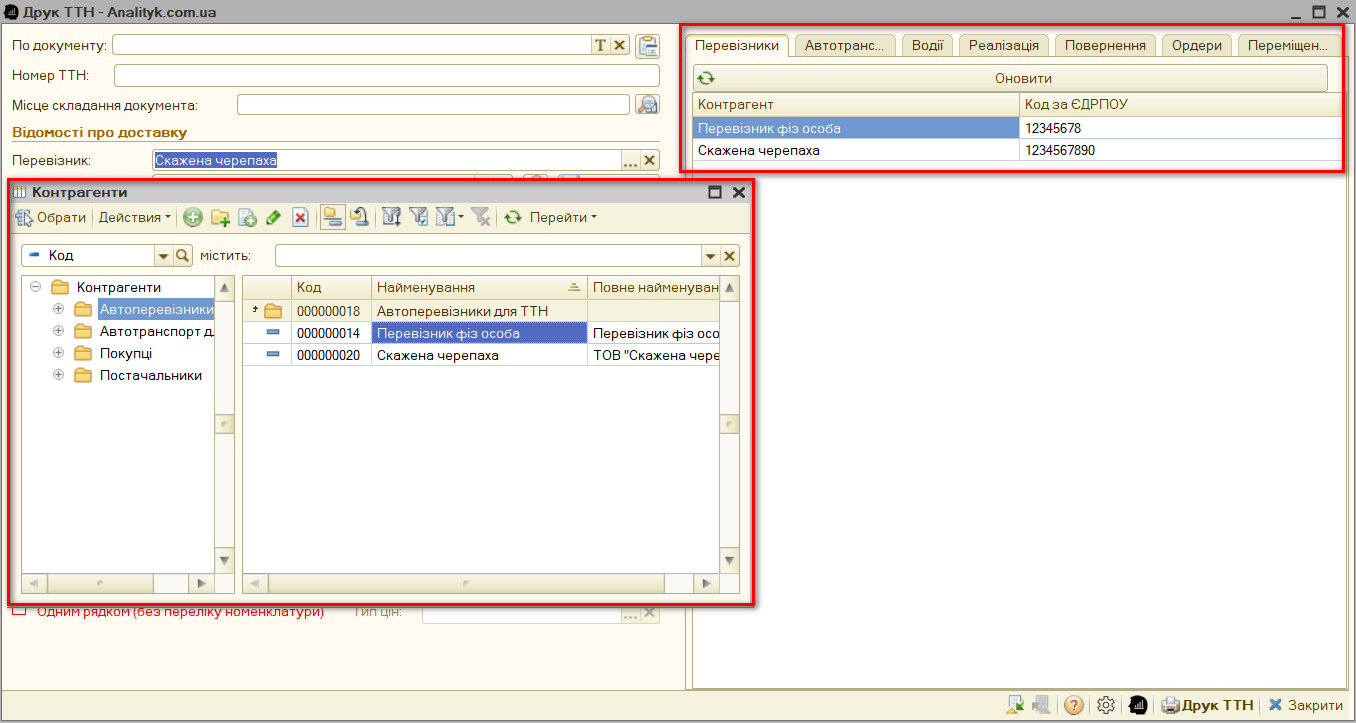Switch to the Водії tab
The height and width of the screenshot is (723, 1356).
pyautogui.click(x=928, y=45)
